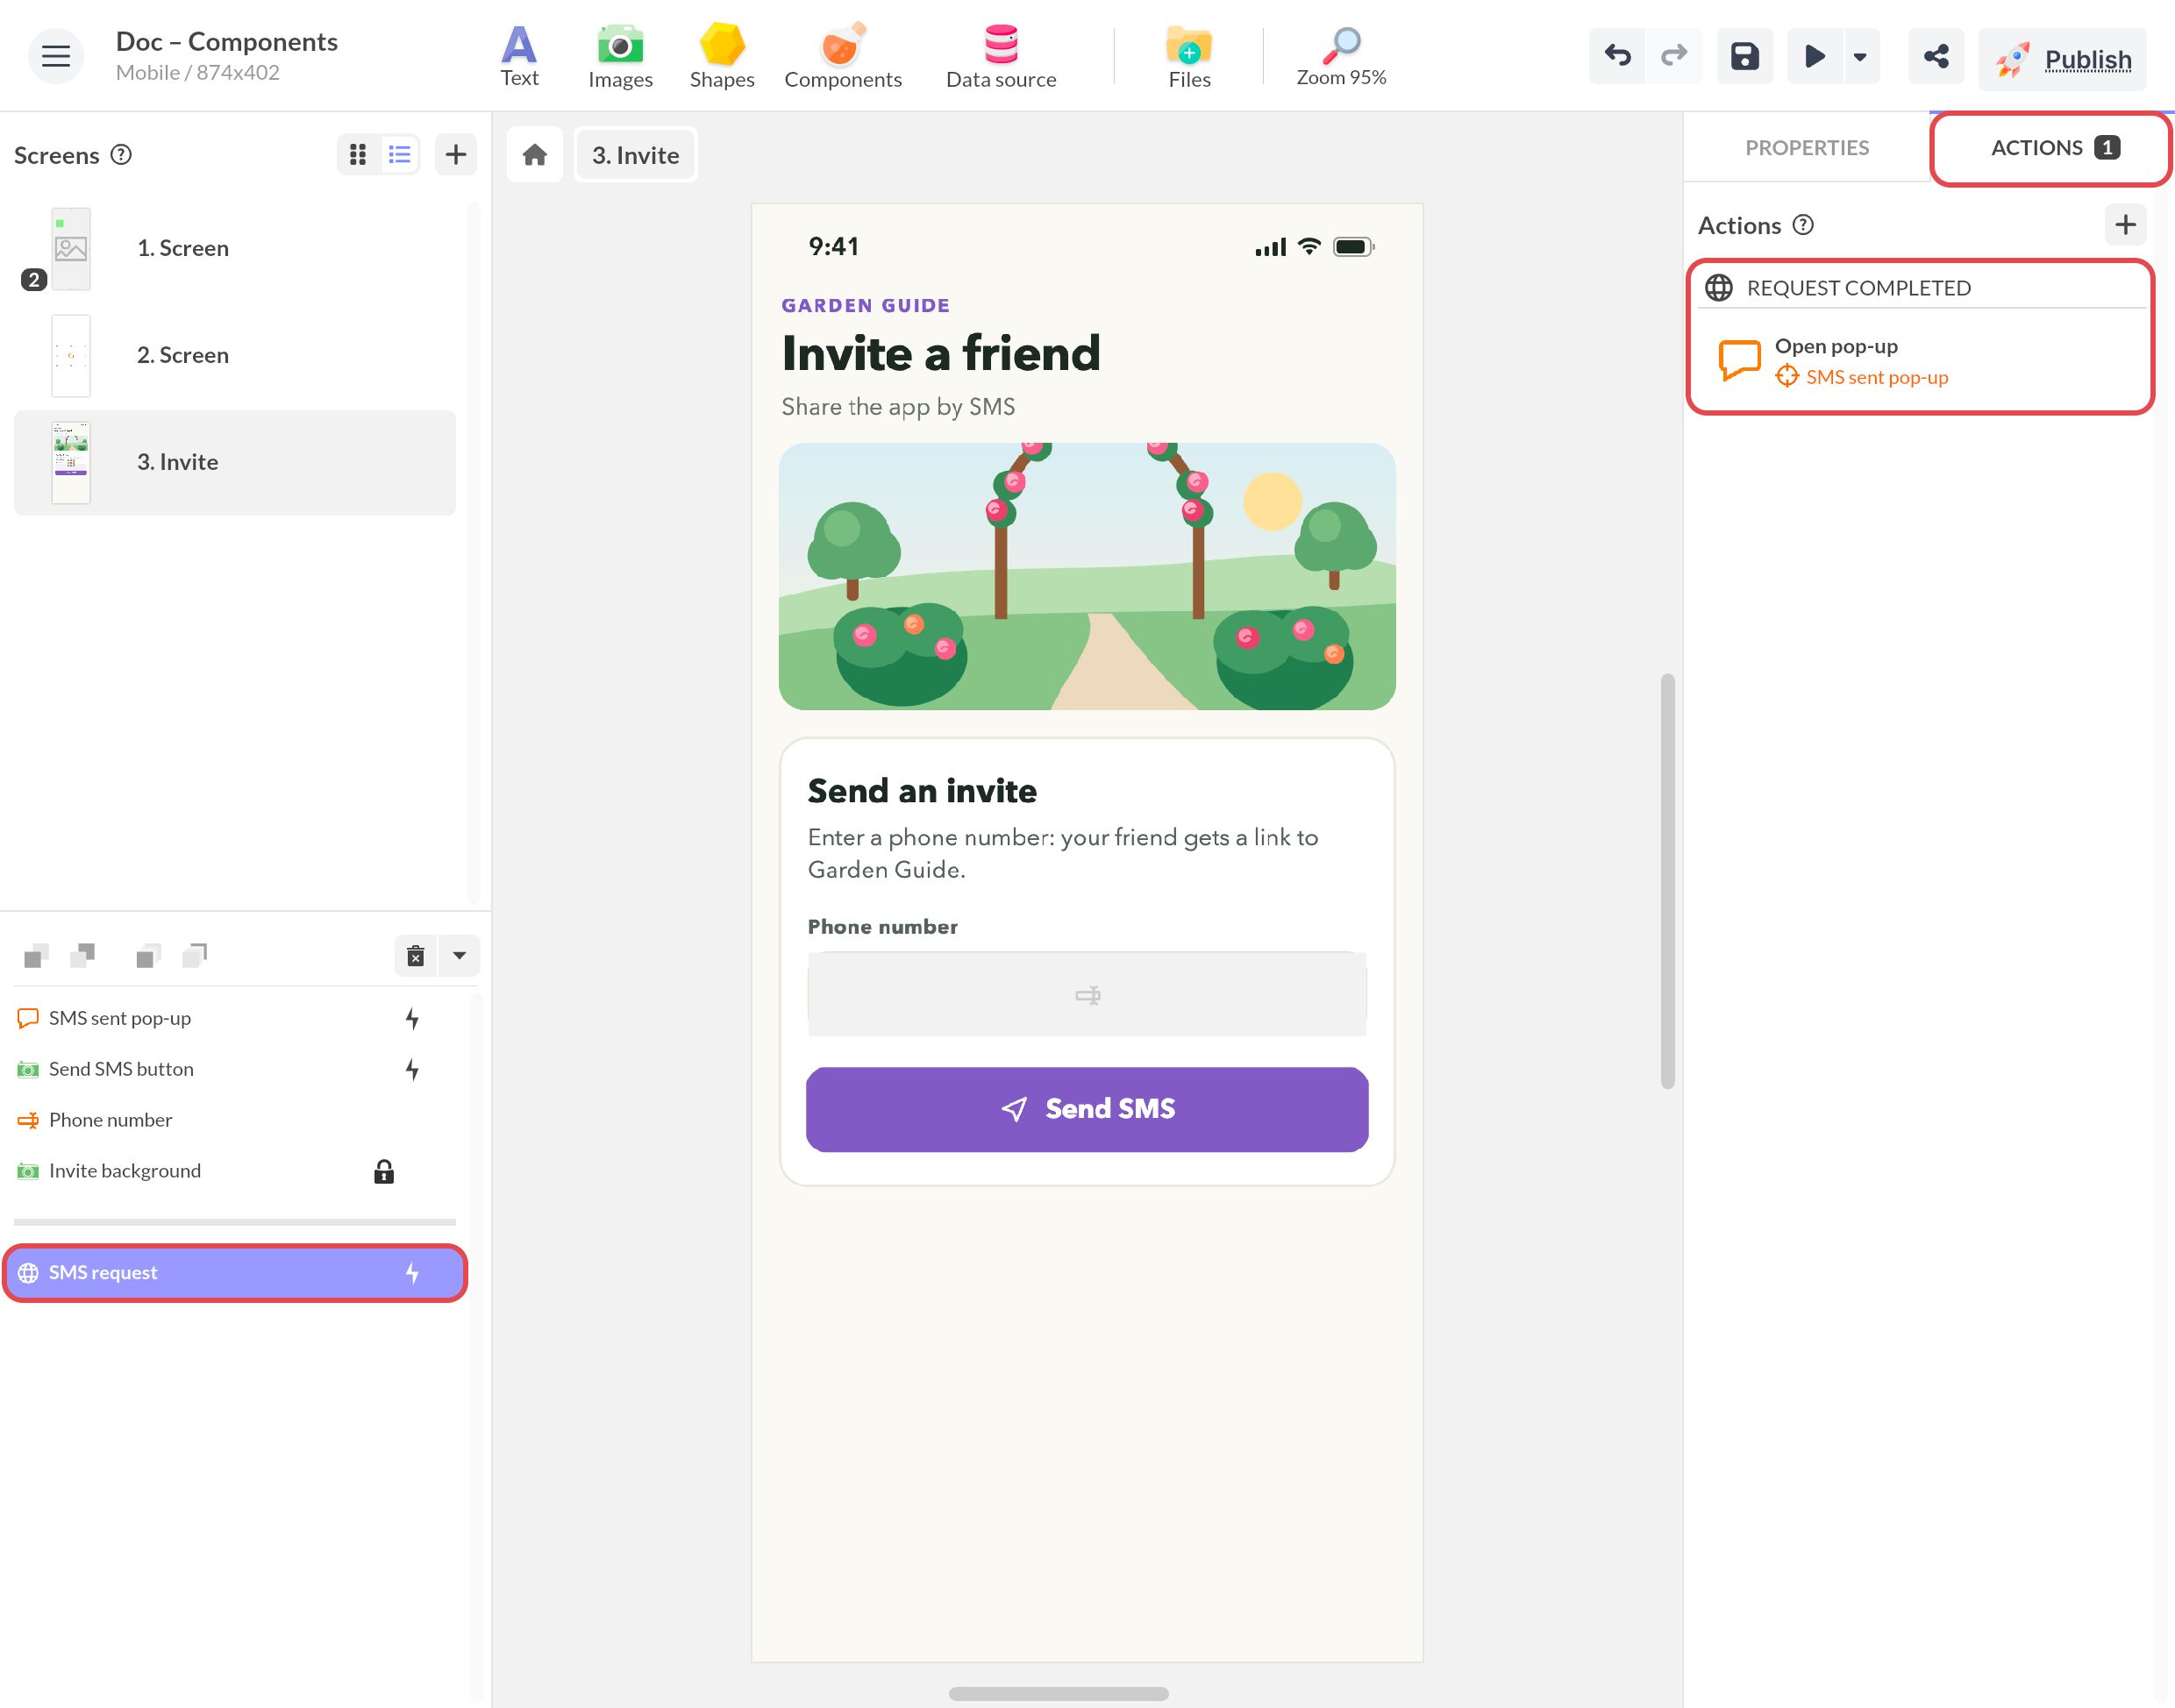This screenshot has width=2175, height=1708.
Task: Click the Send SMS button on canvas
Action: tap(1087, 1110)
